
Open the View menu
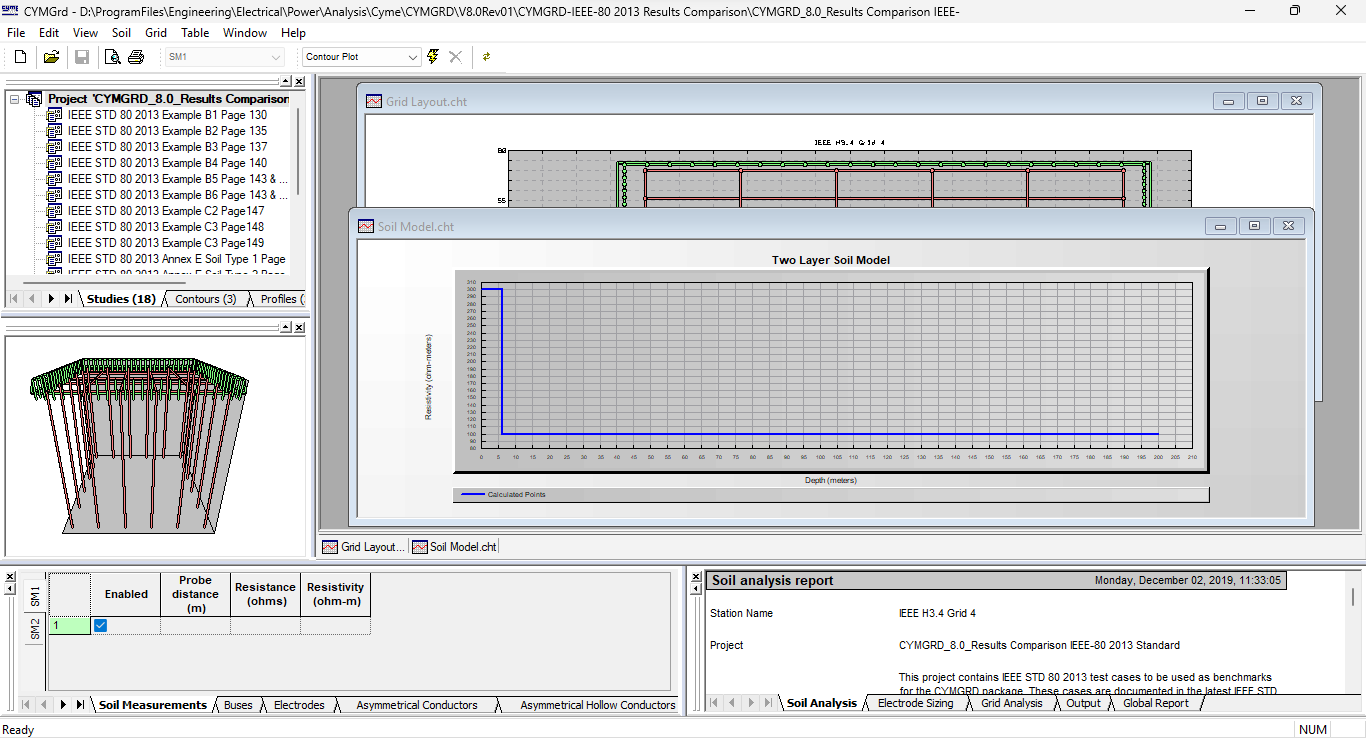pyautogui.click(x=86, y=33)
